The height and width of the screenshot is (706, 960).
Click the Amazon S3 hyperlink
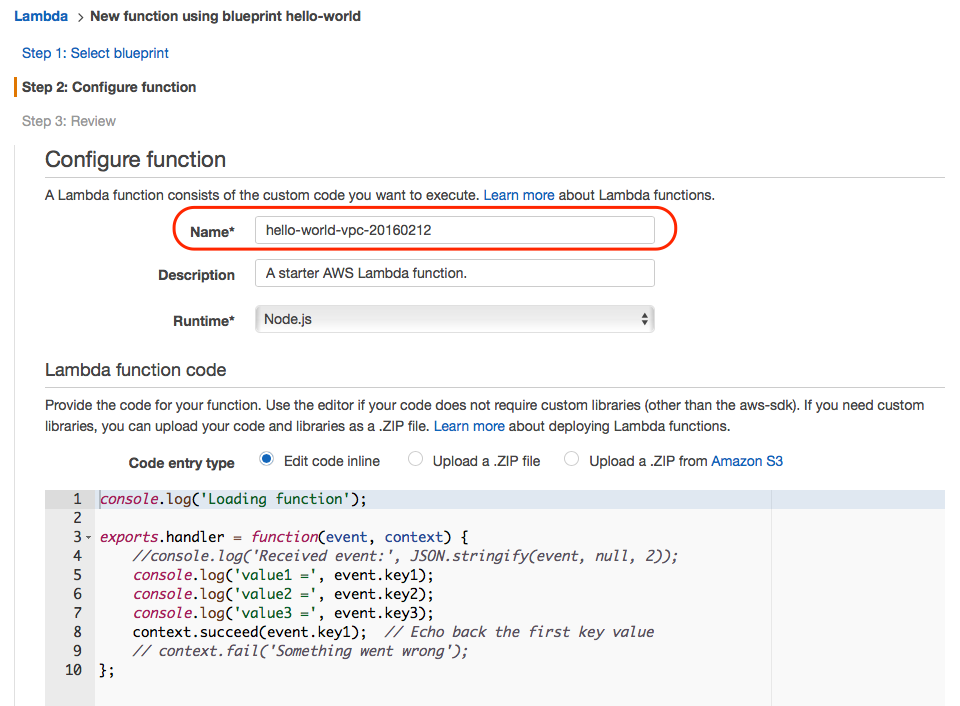(x=746, y=462)
